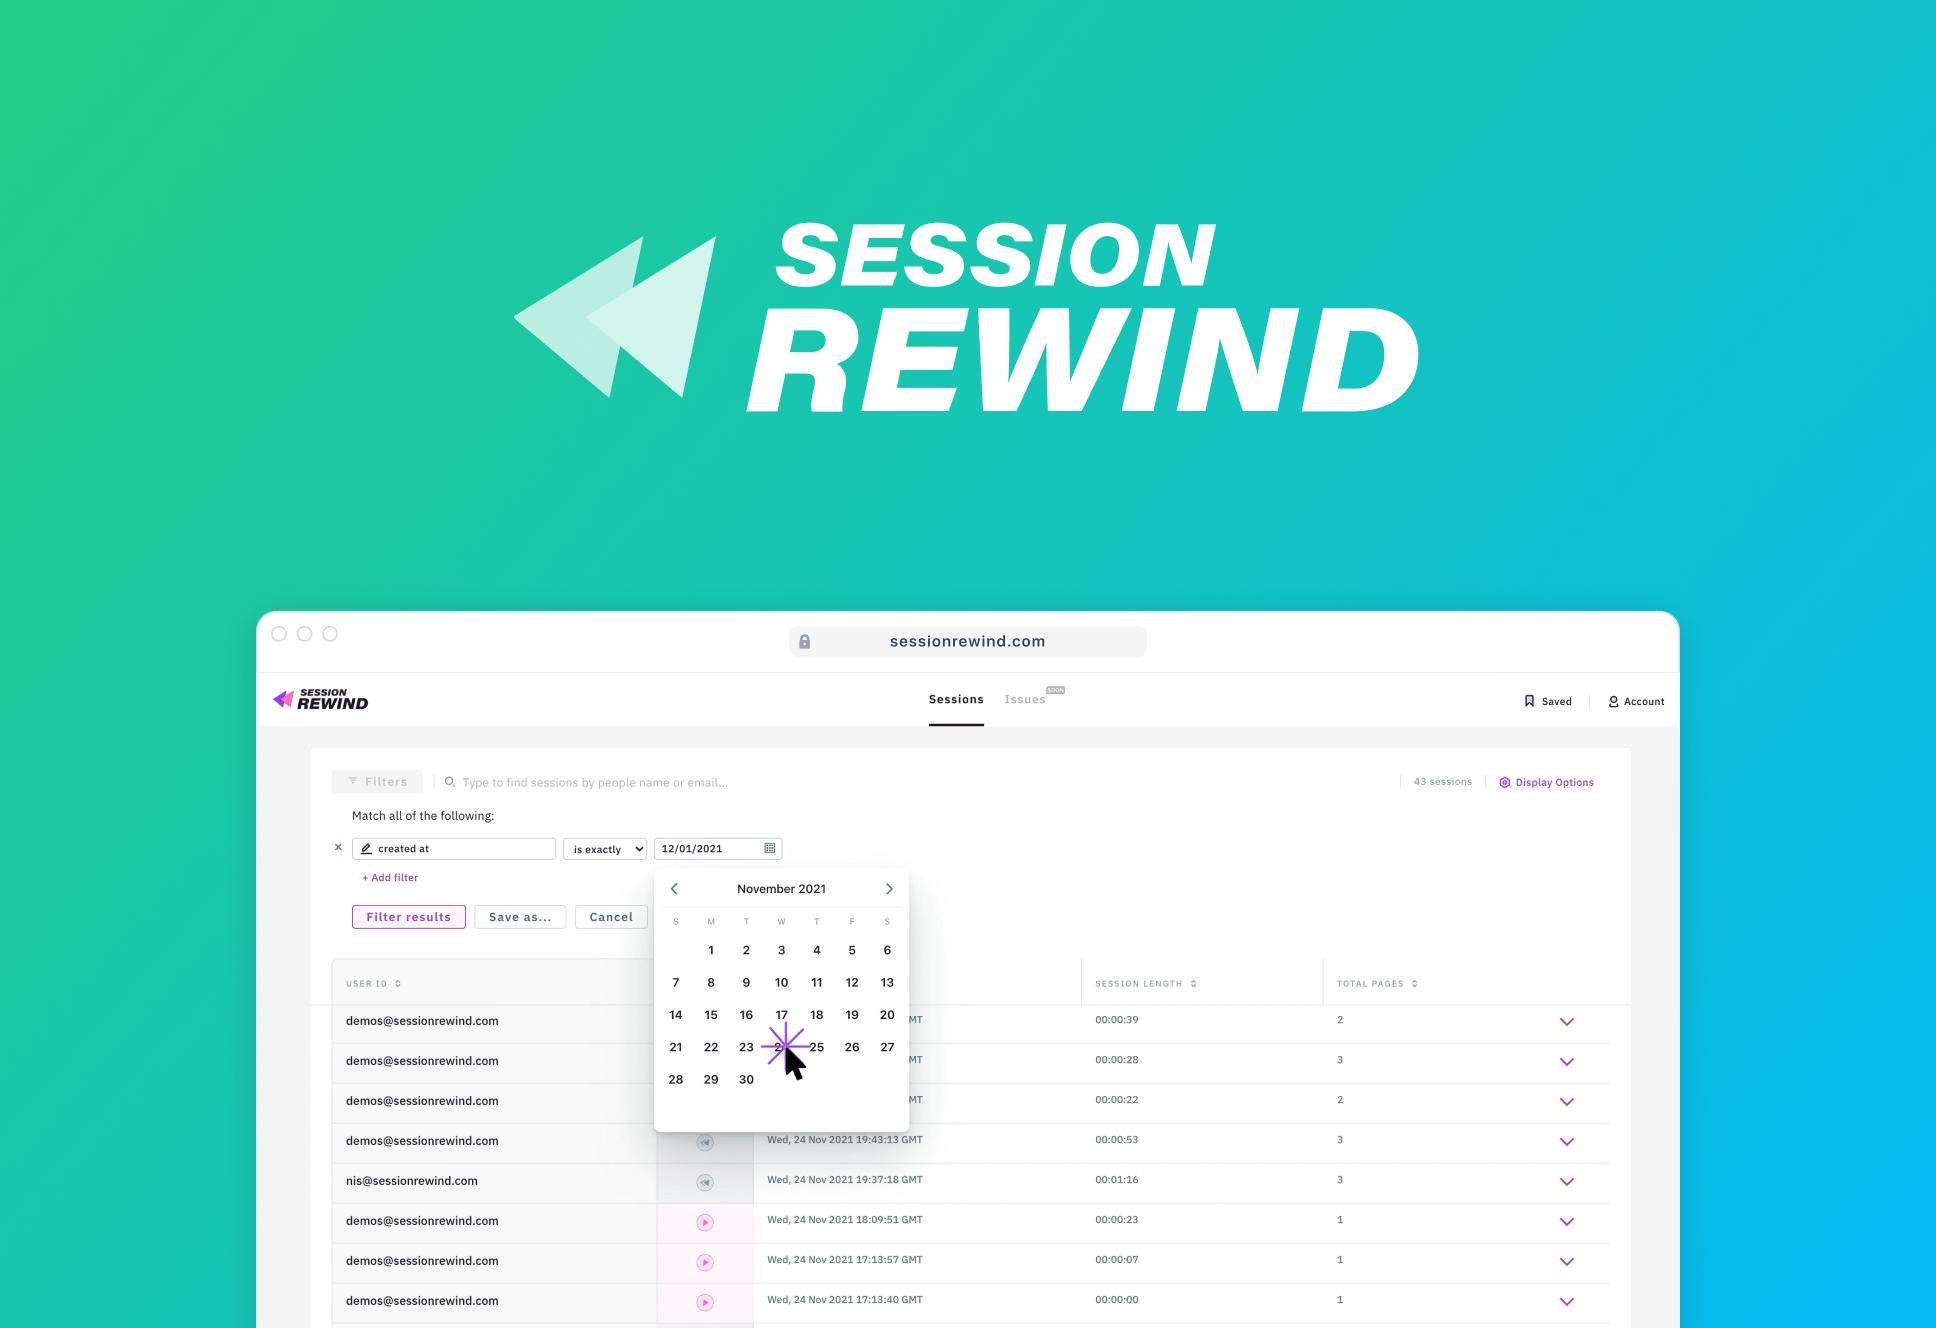Open the is exactly condition dropdown

click(605, 850)
